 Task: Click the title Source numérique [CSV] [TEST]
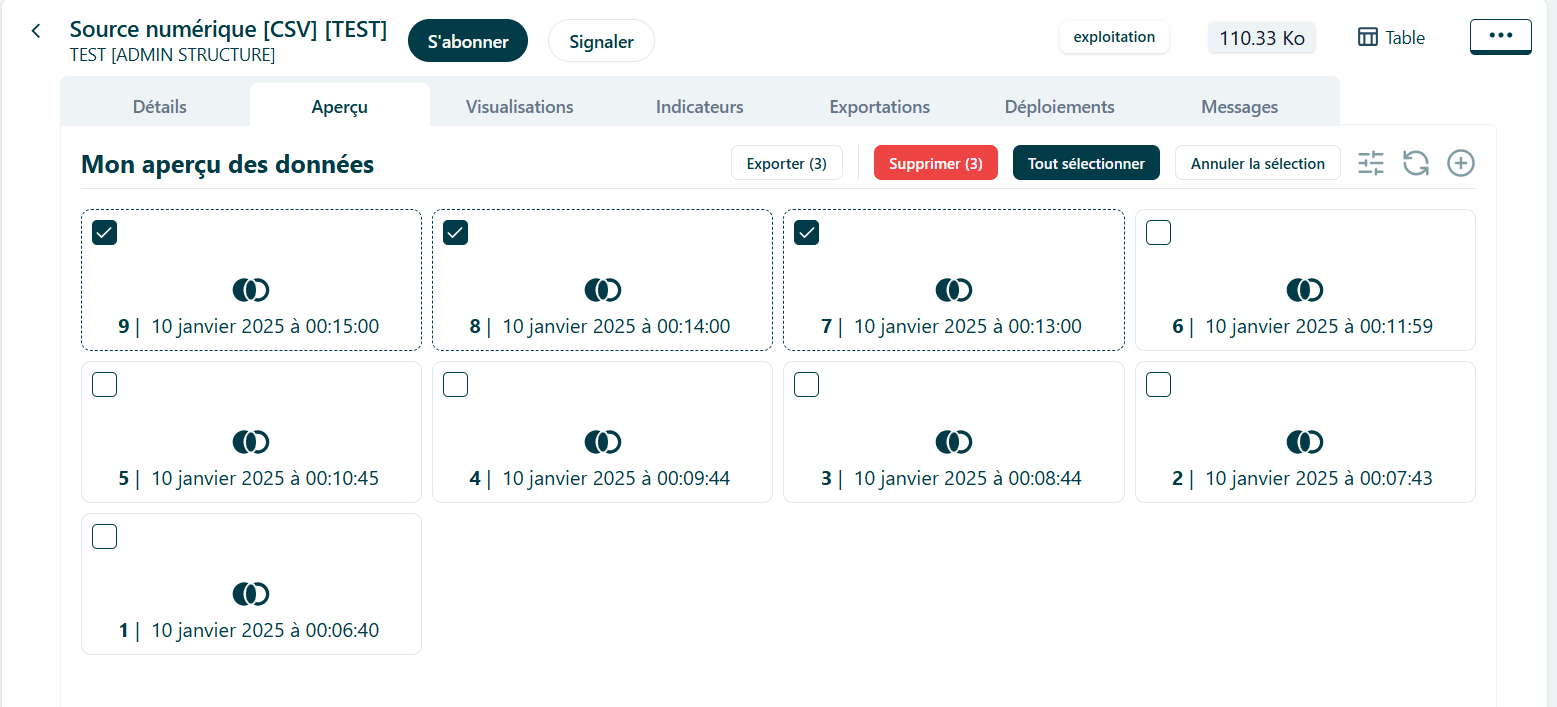[228, 29]
